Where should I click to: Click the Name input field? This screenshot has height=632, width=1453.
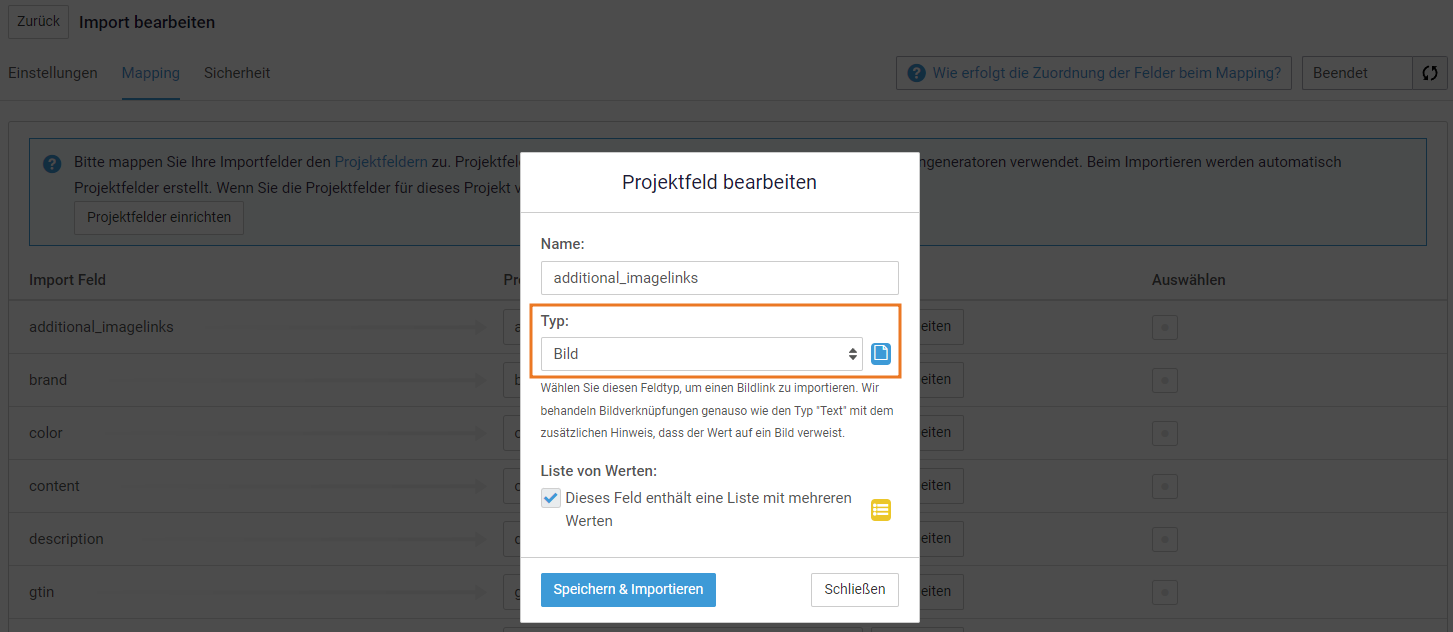click(x=720, y=278)
